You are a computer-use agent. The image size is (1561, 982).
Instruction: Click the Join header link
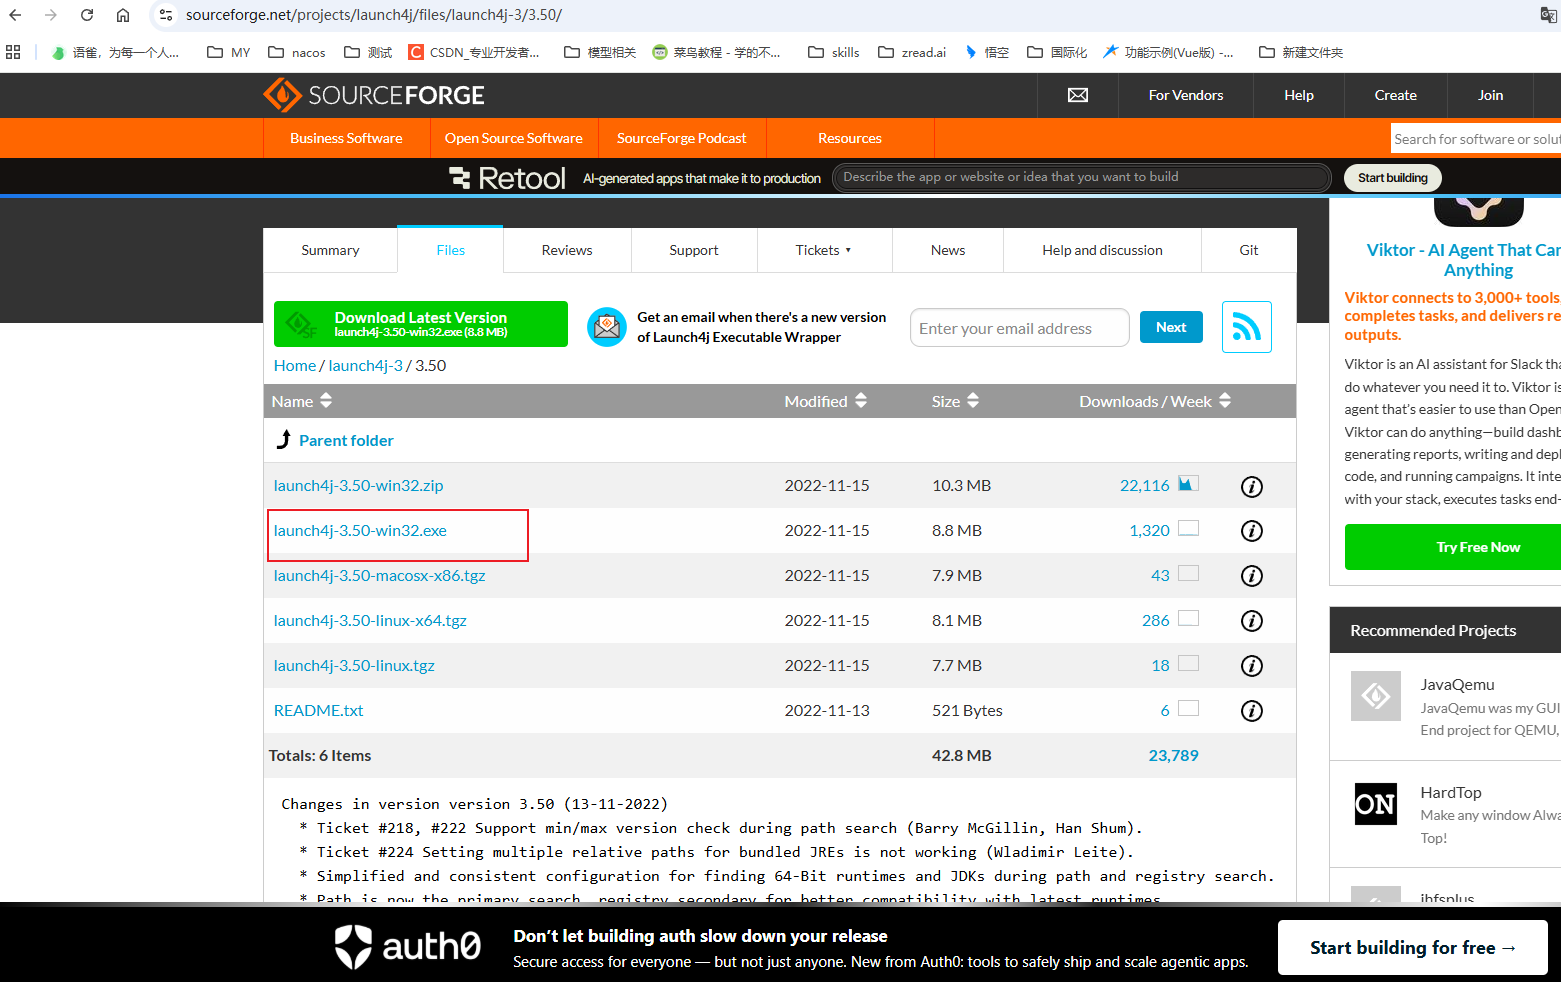pyautogui.click(x=1491, y=95)
